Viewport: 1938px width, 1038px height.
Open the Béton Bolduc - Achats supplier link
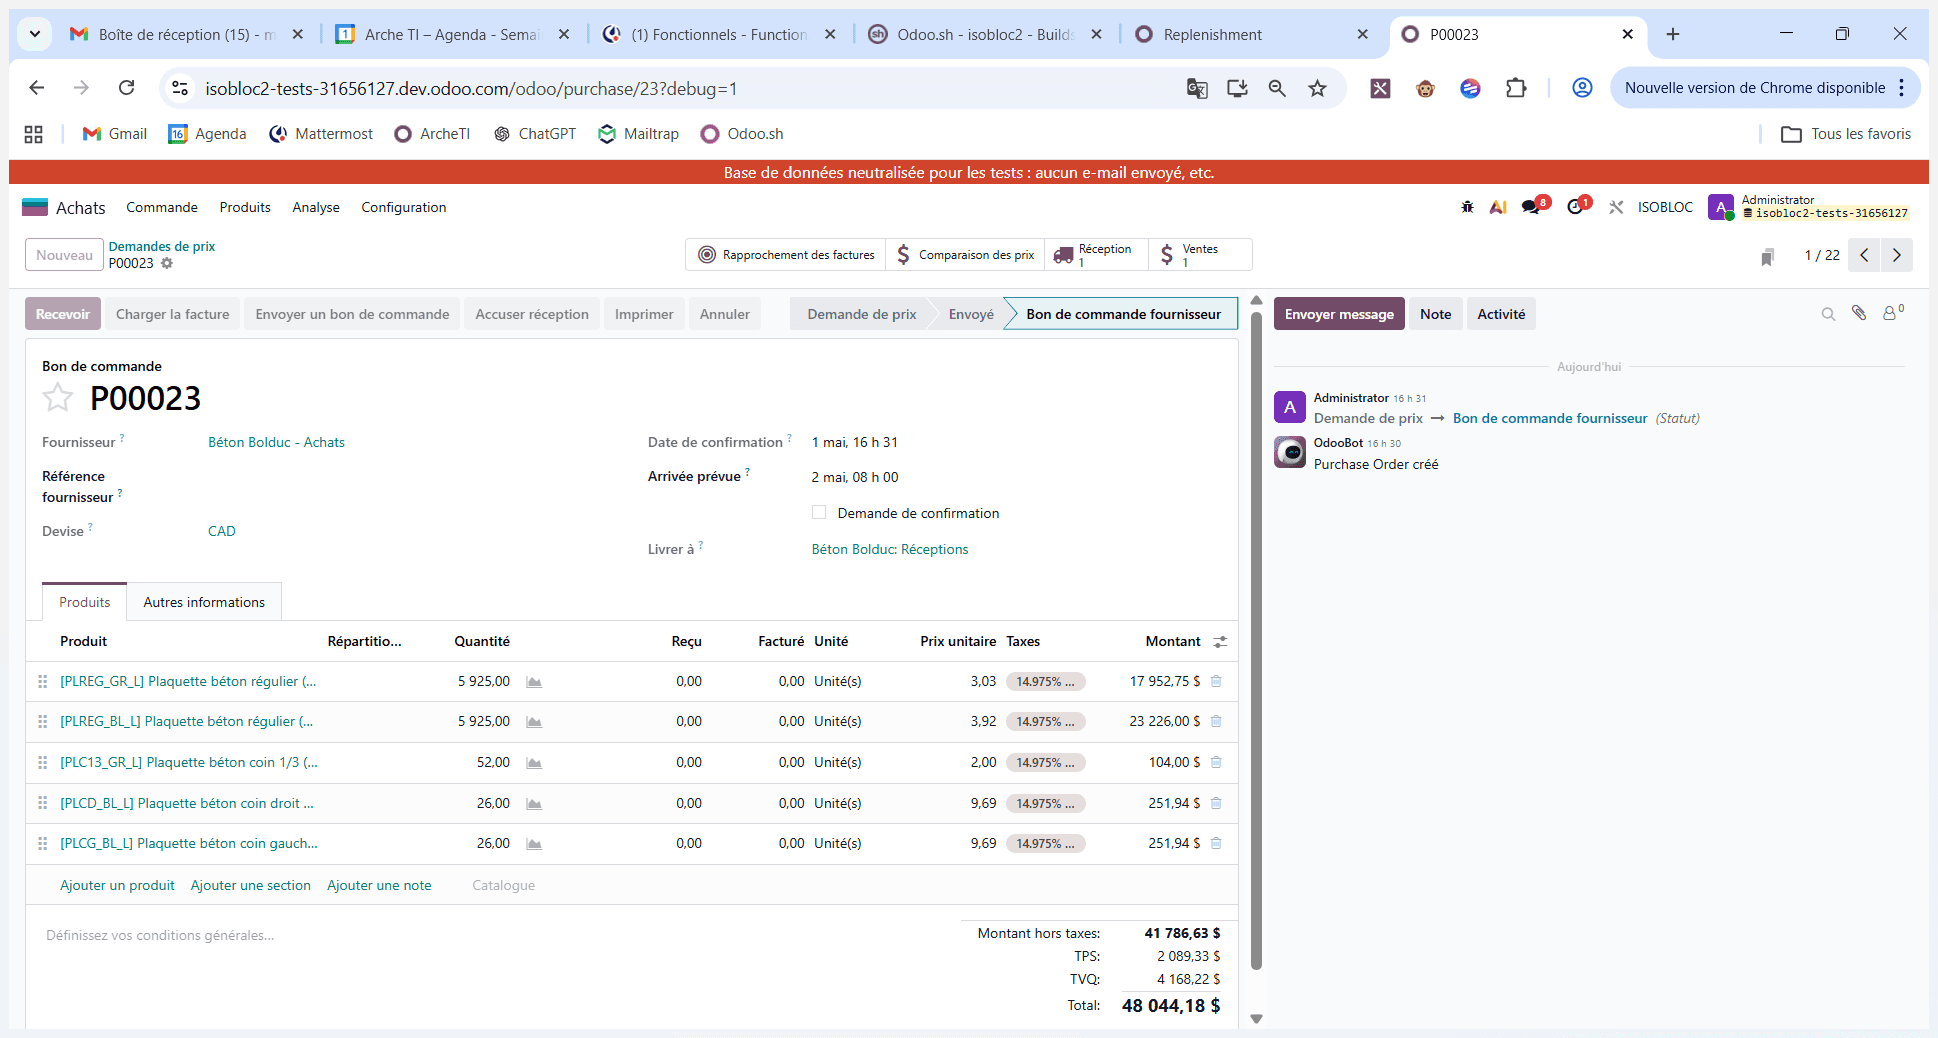(x=276, y=442)
